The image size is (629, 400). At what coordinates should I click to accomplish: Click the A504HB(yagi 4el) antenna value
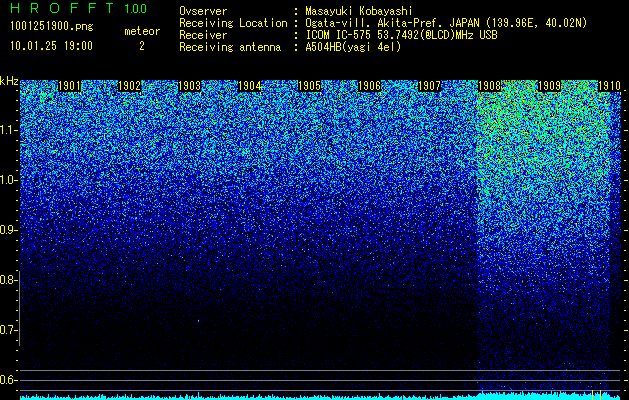[353, 47]
